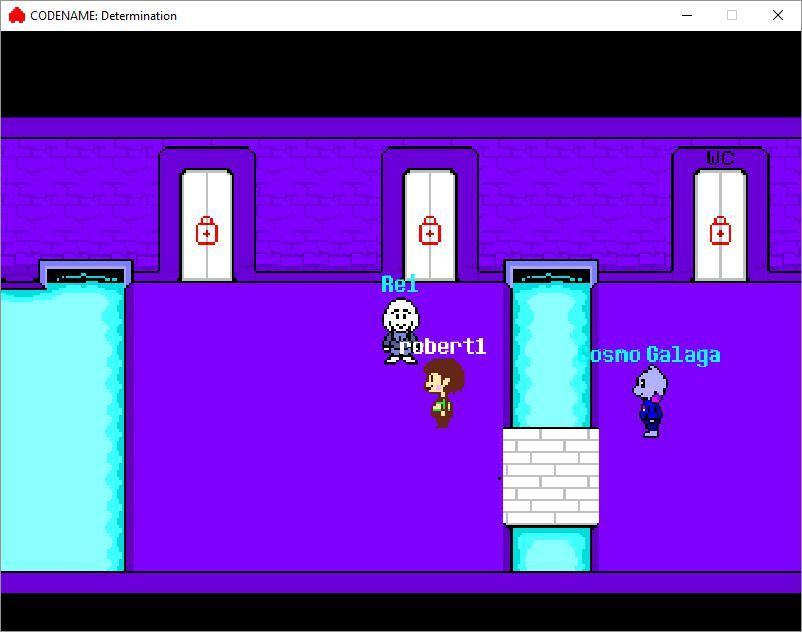Select the brown-haired robert1 character sprite
802x632 pixels.
click(443, 393)
